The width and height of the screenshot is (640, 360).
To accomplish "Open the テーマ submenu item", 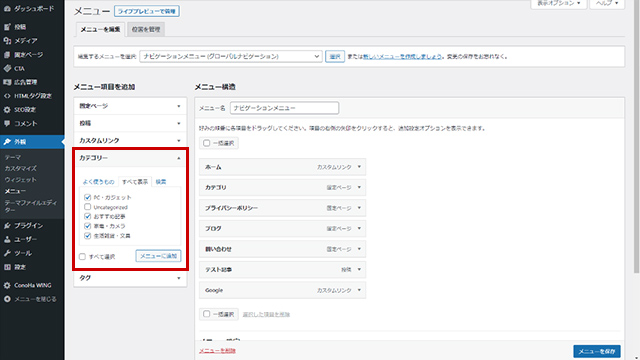I will coord(13,157).
